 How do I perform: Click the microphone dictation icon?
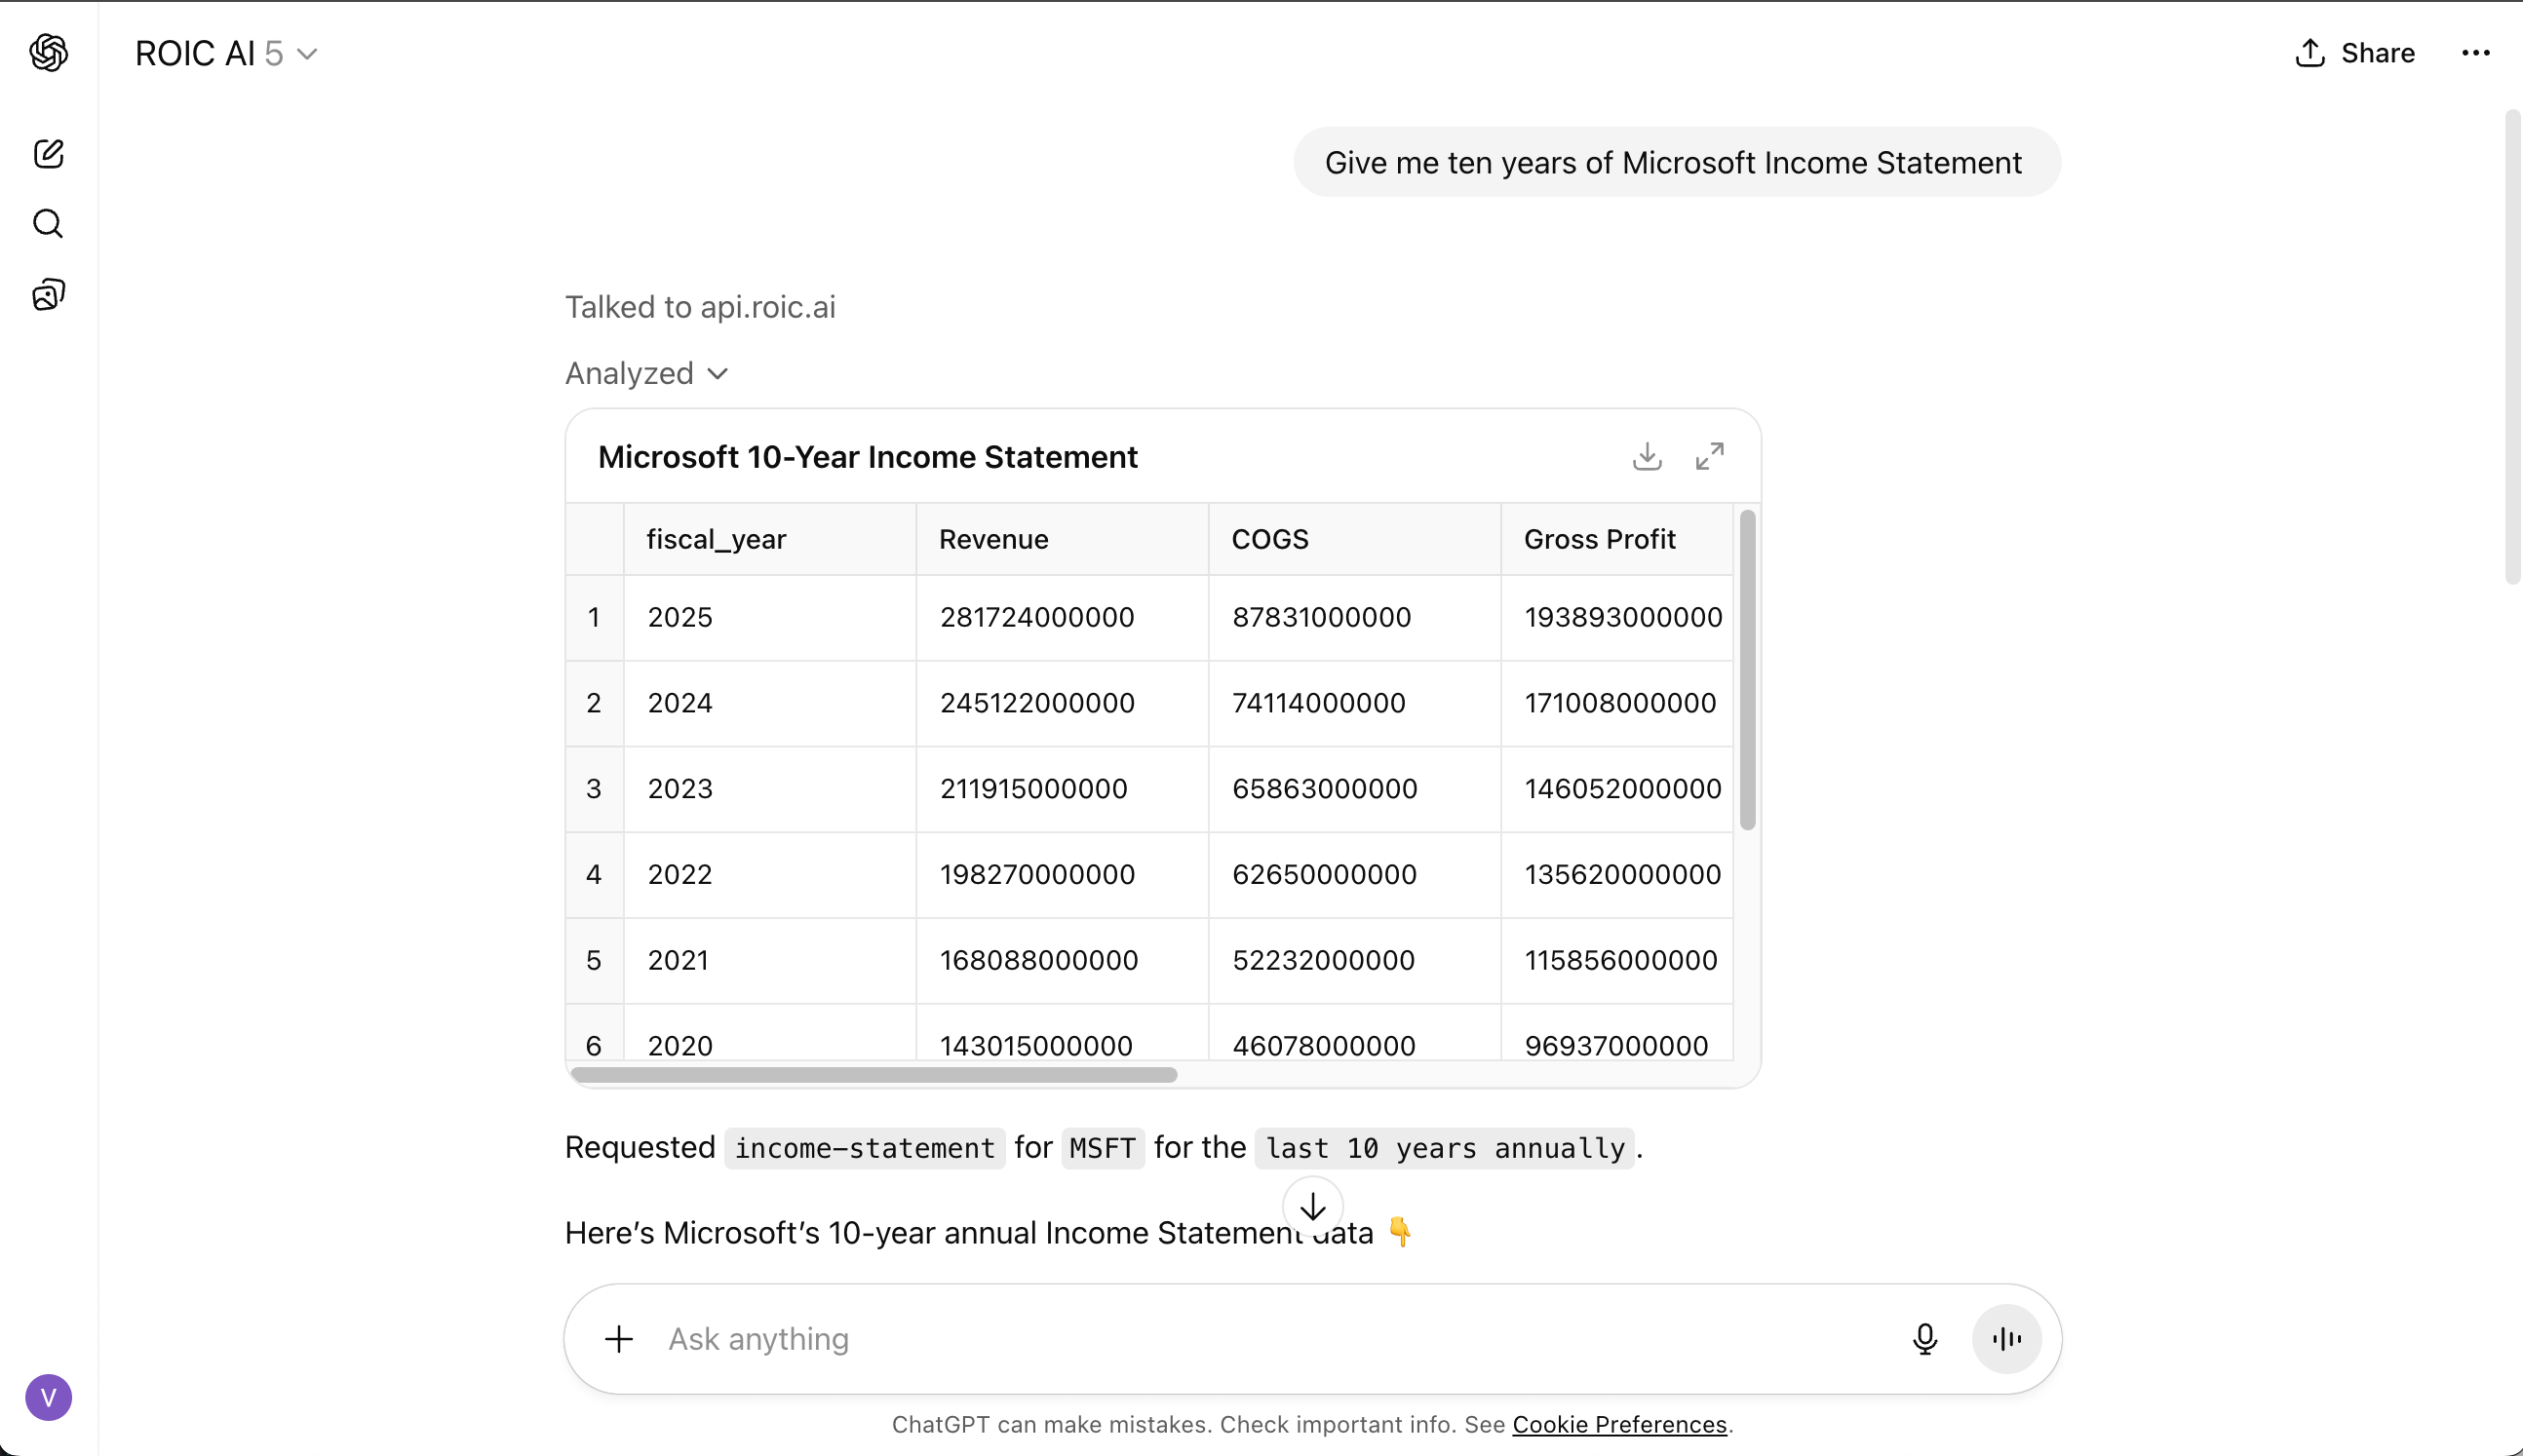[1924, 1338]
